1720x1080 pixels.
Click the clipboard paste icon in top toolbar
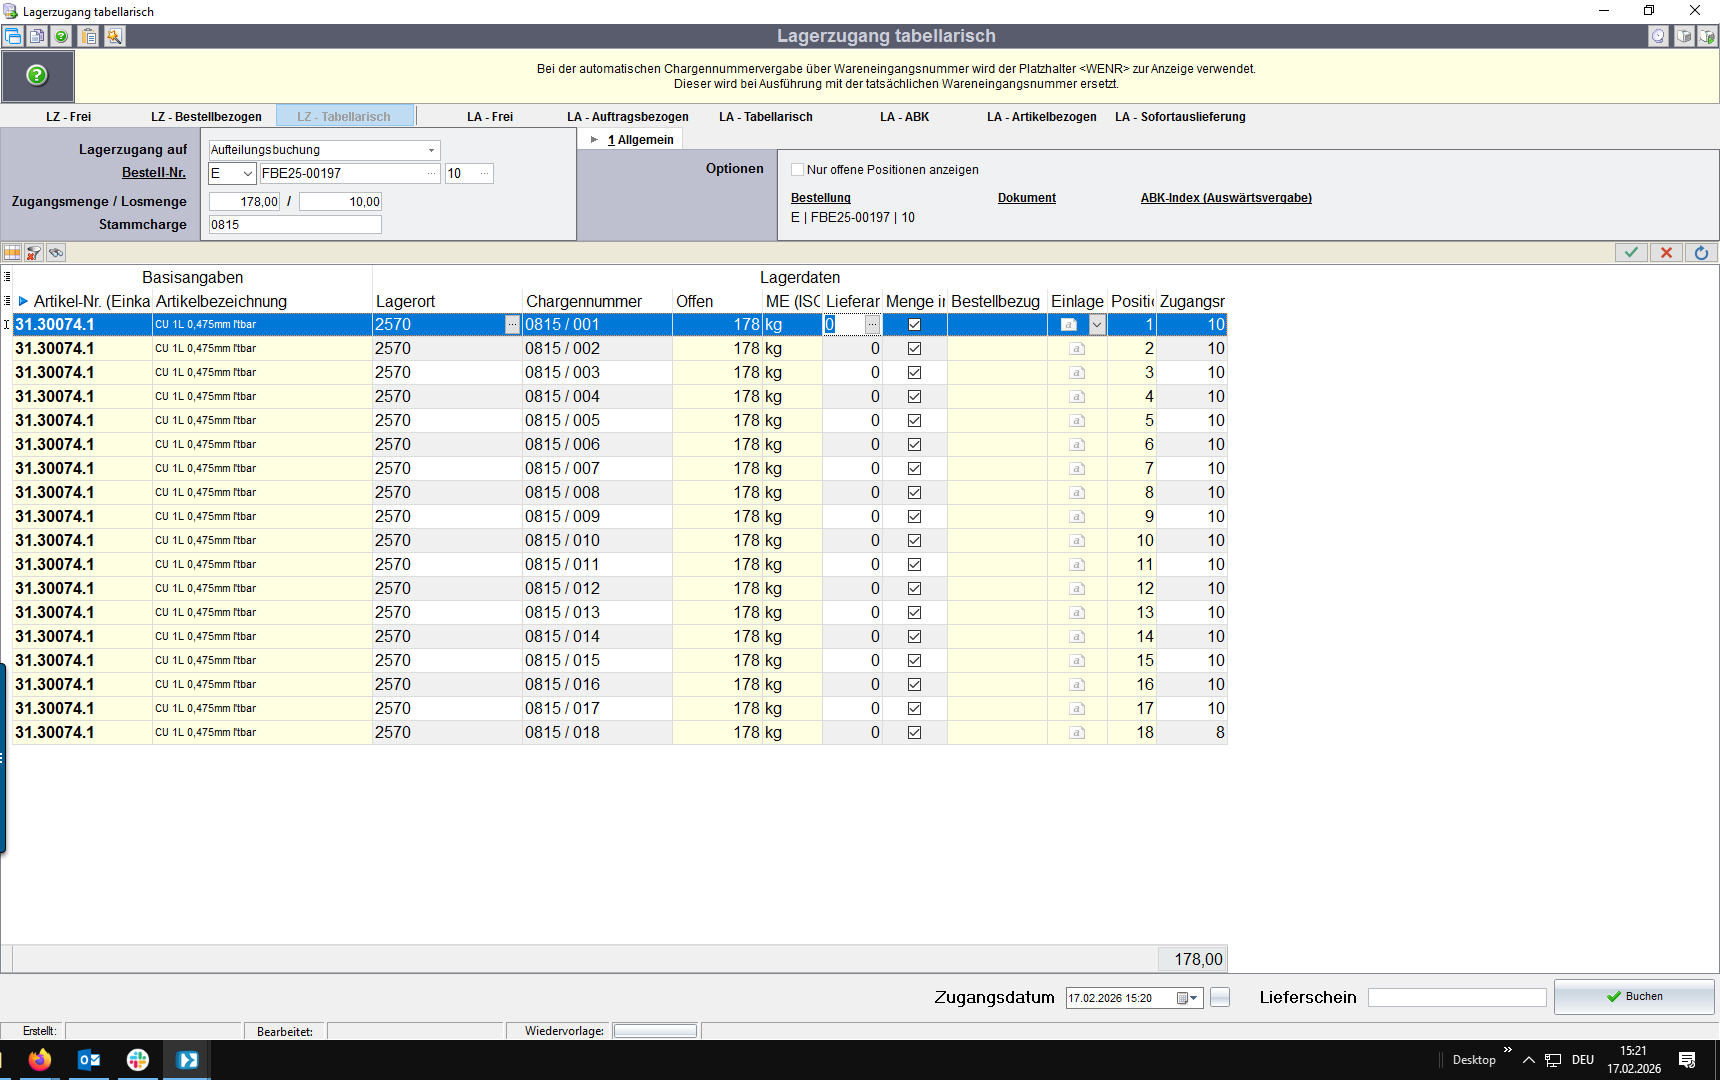tap(89, 36)
